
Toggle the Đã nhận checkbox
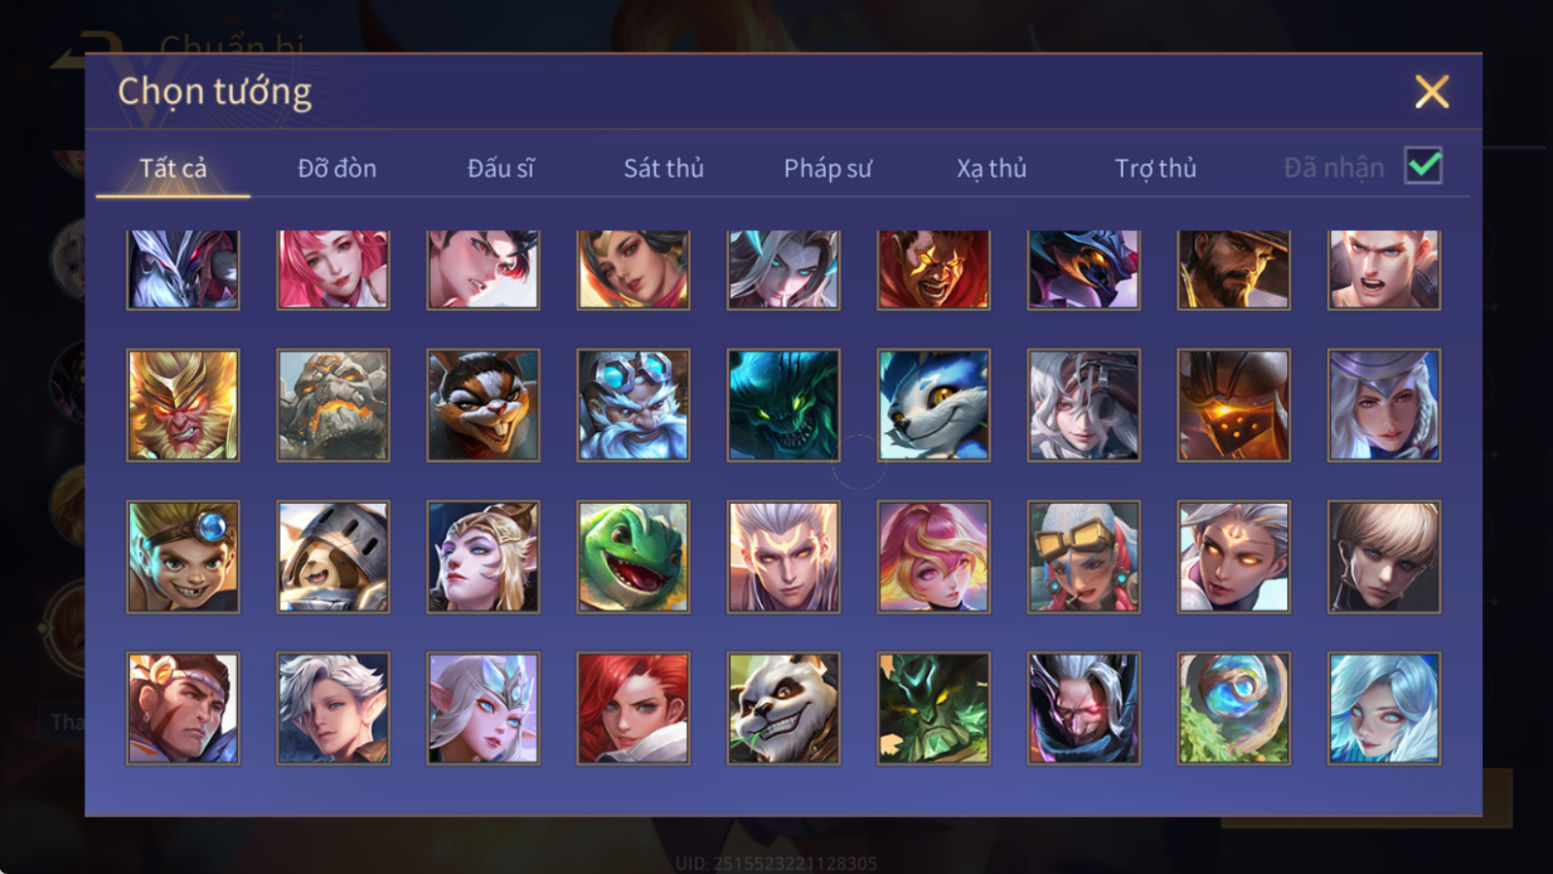point(1423,165)
